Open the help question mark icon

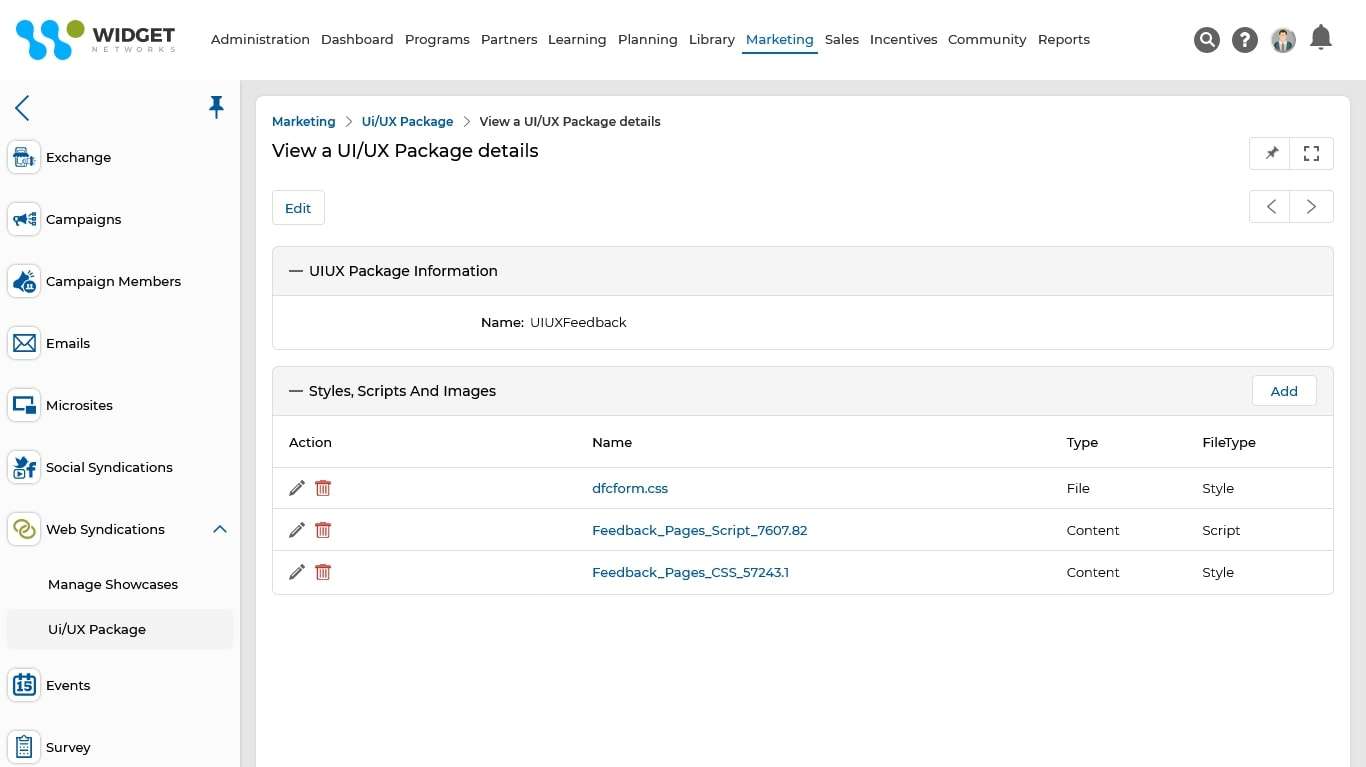coord(1245,40)
